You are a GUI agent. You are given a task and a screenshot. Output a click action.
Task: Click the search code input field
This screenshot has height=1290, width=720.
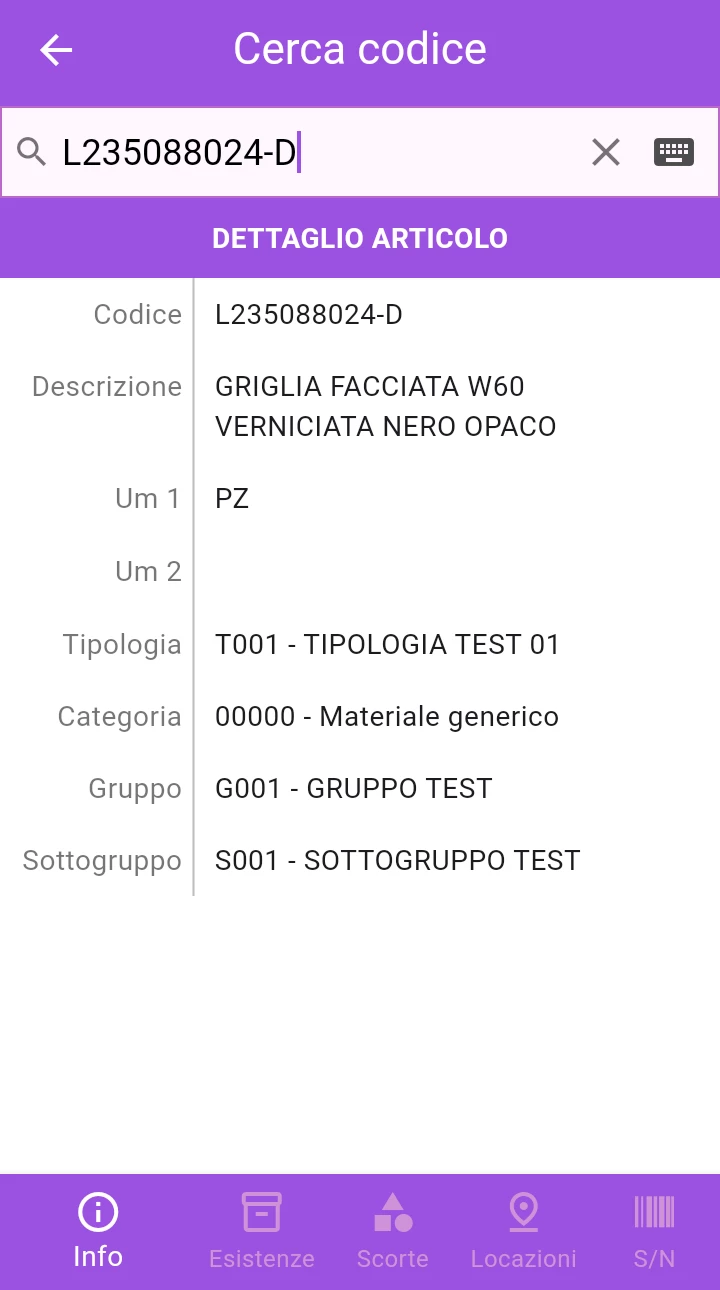pyautogui.click(x=320, y=152)
